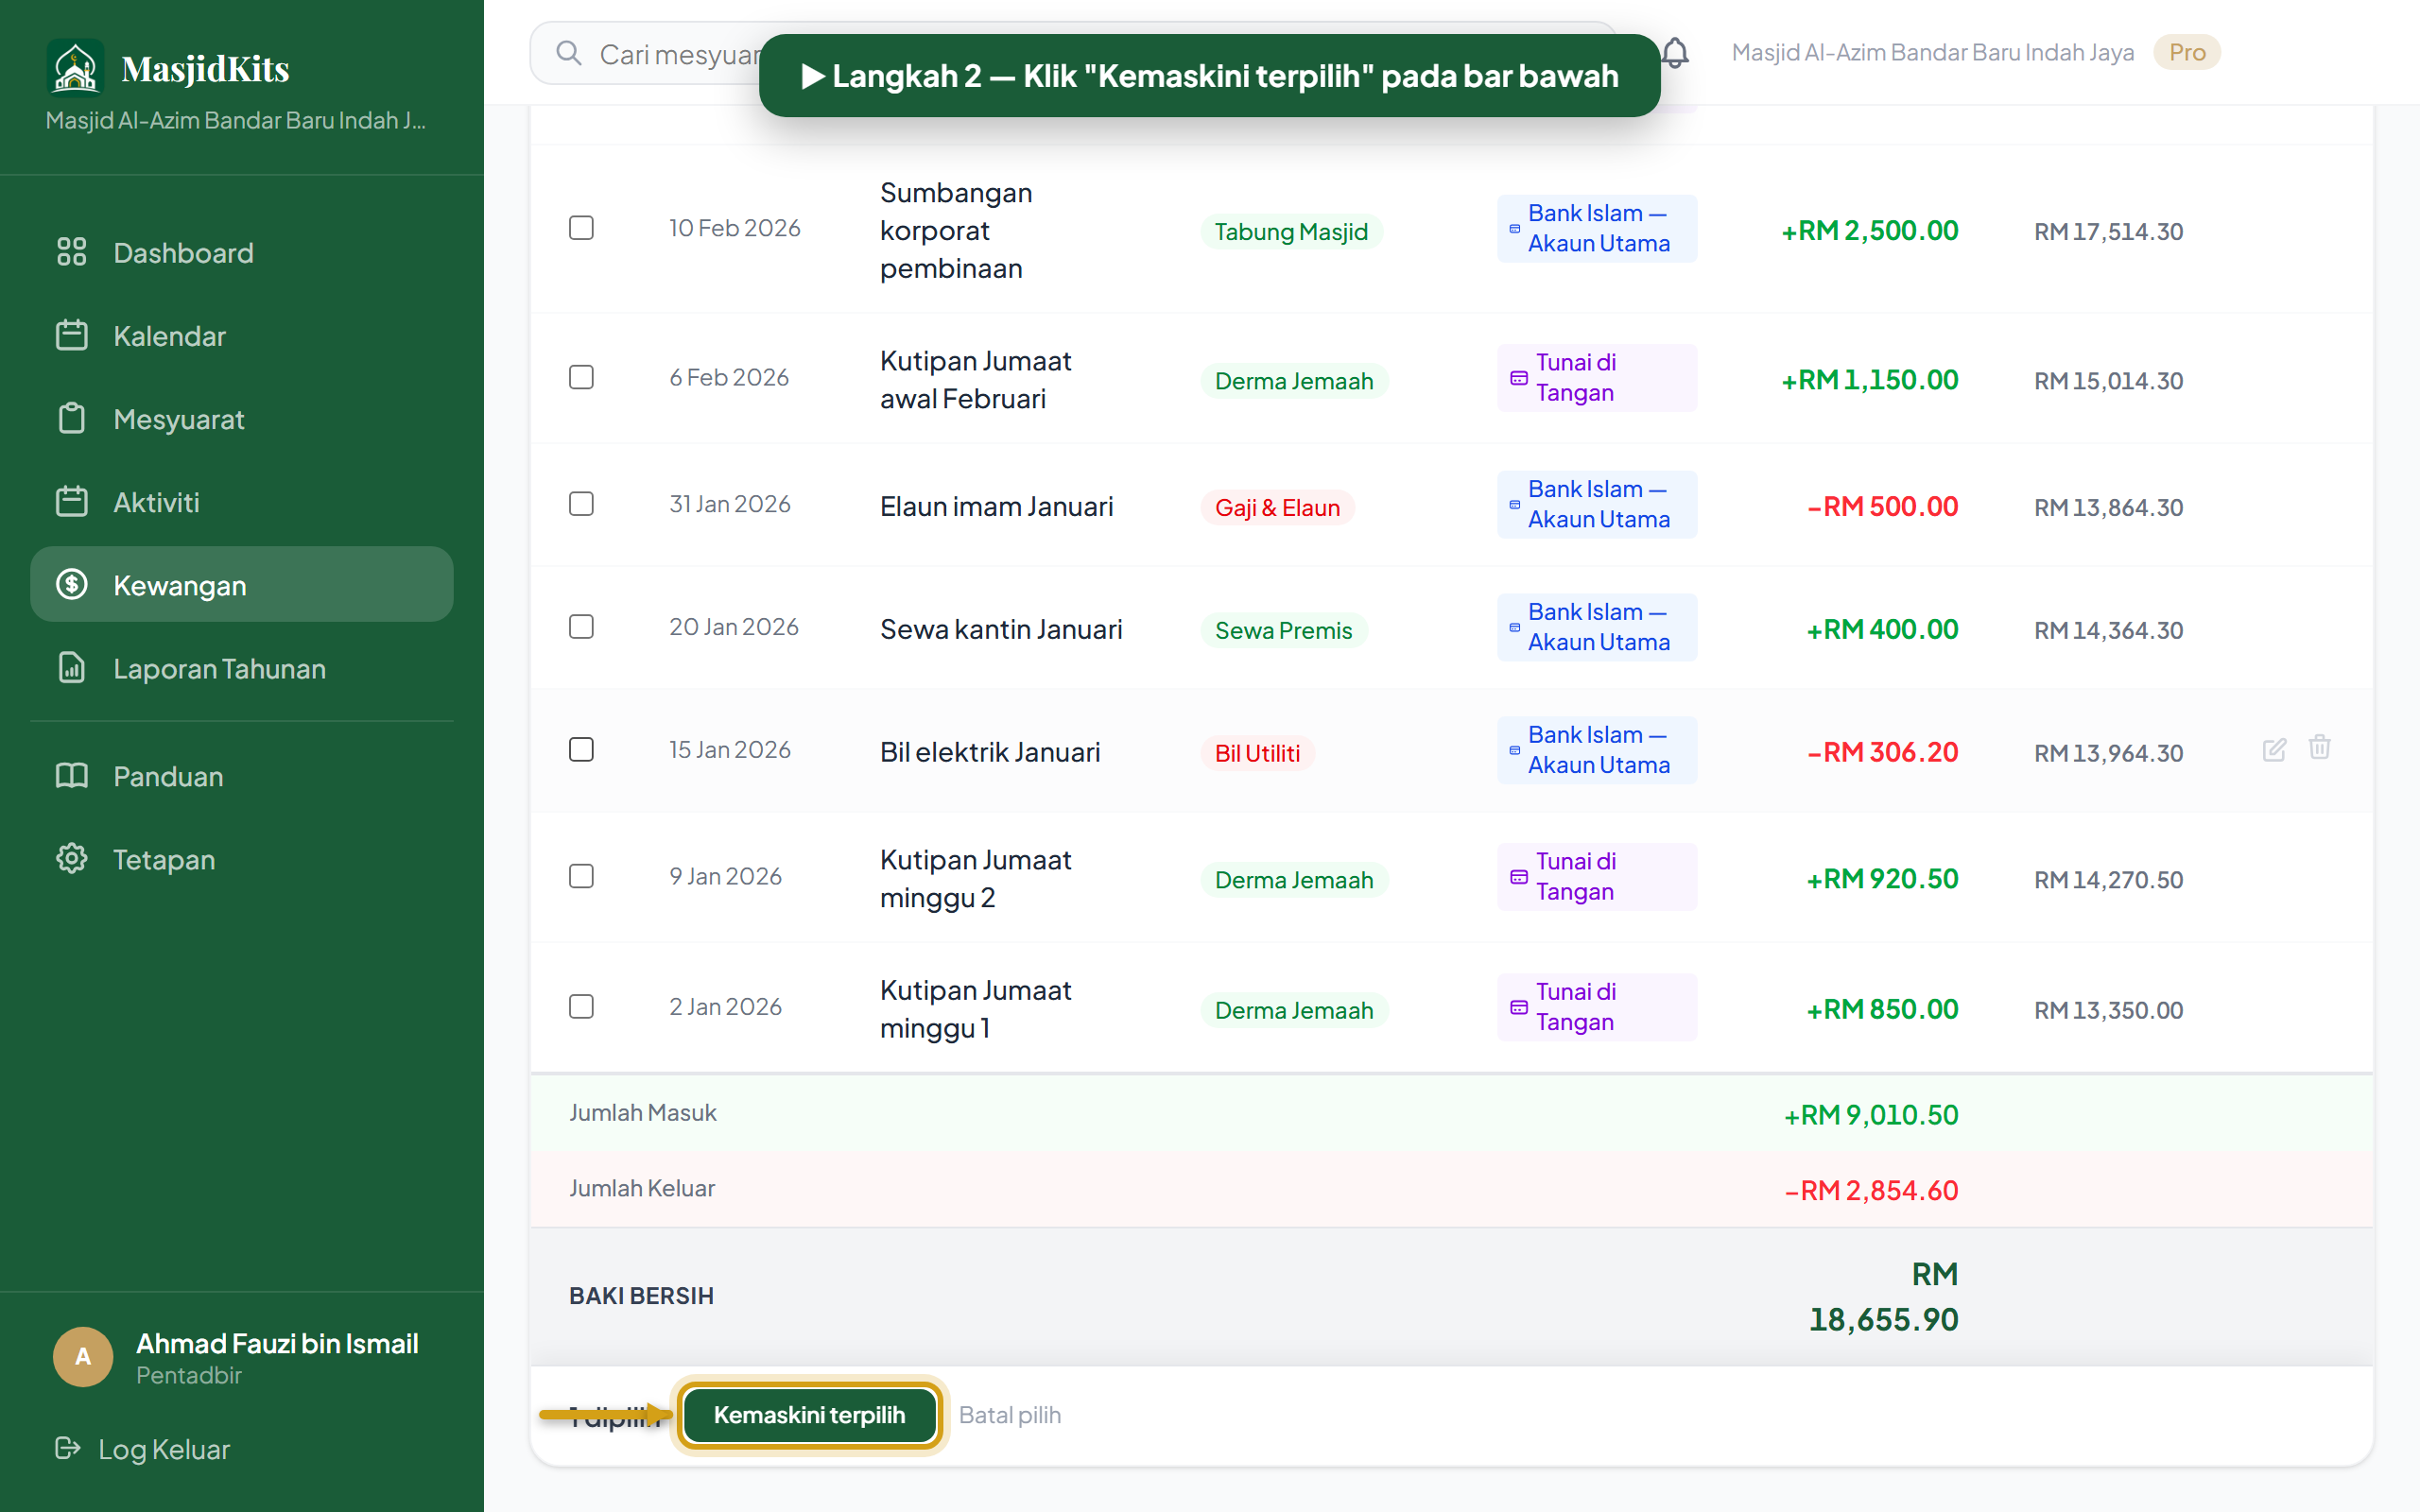Click Bank Islam badge on Sewa kantin row
This screenshot has height=1512, width=2420.
point(1597,627)
